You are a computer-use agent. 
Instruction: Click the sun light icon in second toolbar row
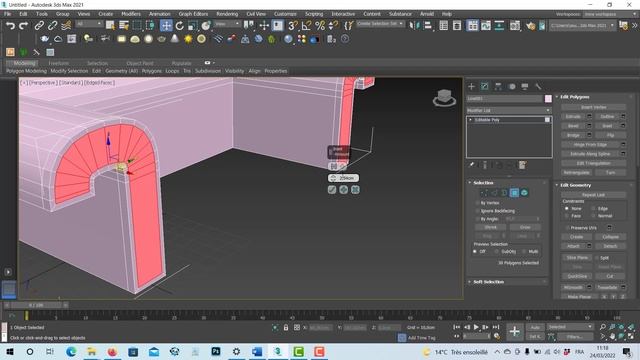coord(188,39)
